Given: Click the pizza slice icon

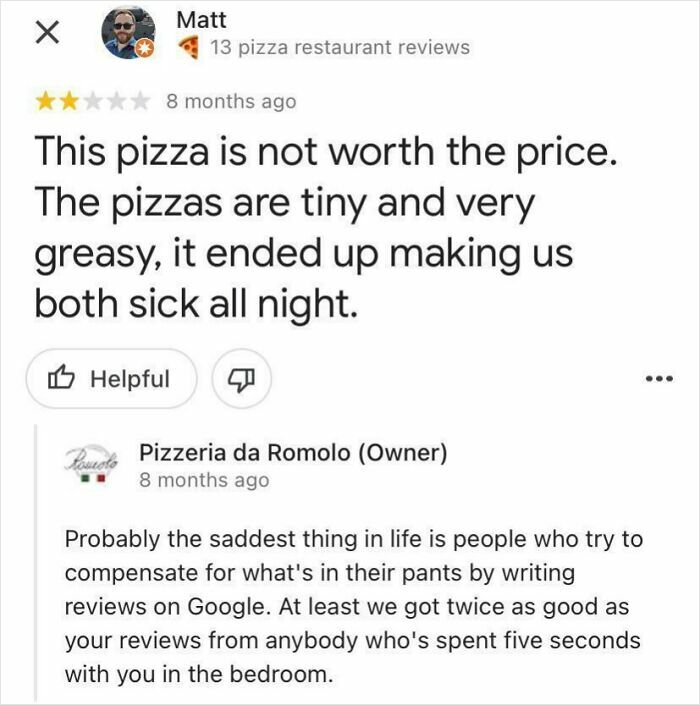Looking at the screenshot, I should (x=188, y=46).
